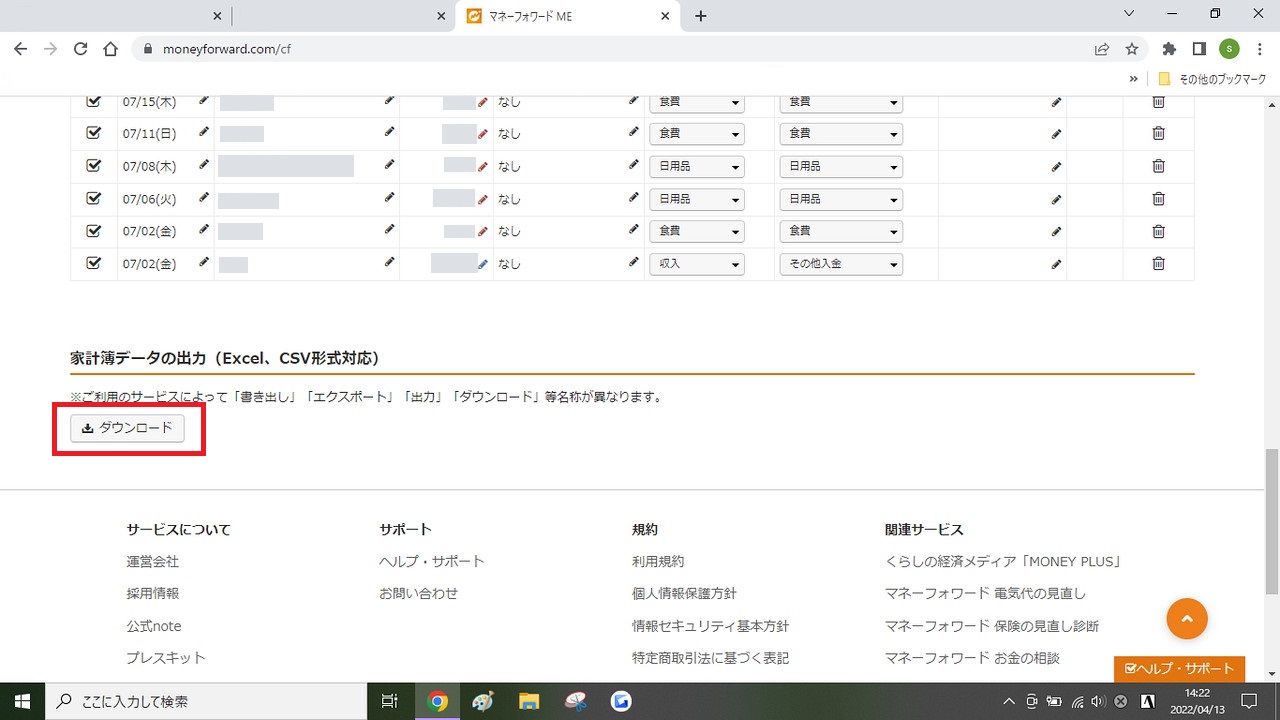The height and width of the screenshot is (720, 1280).
Task: Open Chrome three-dot menu
Action: 1259,48
